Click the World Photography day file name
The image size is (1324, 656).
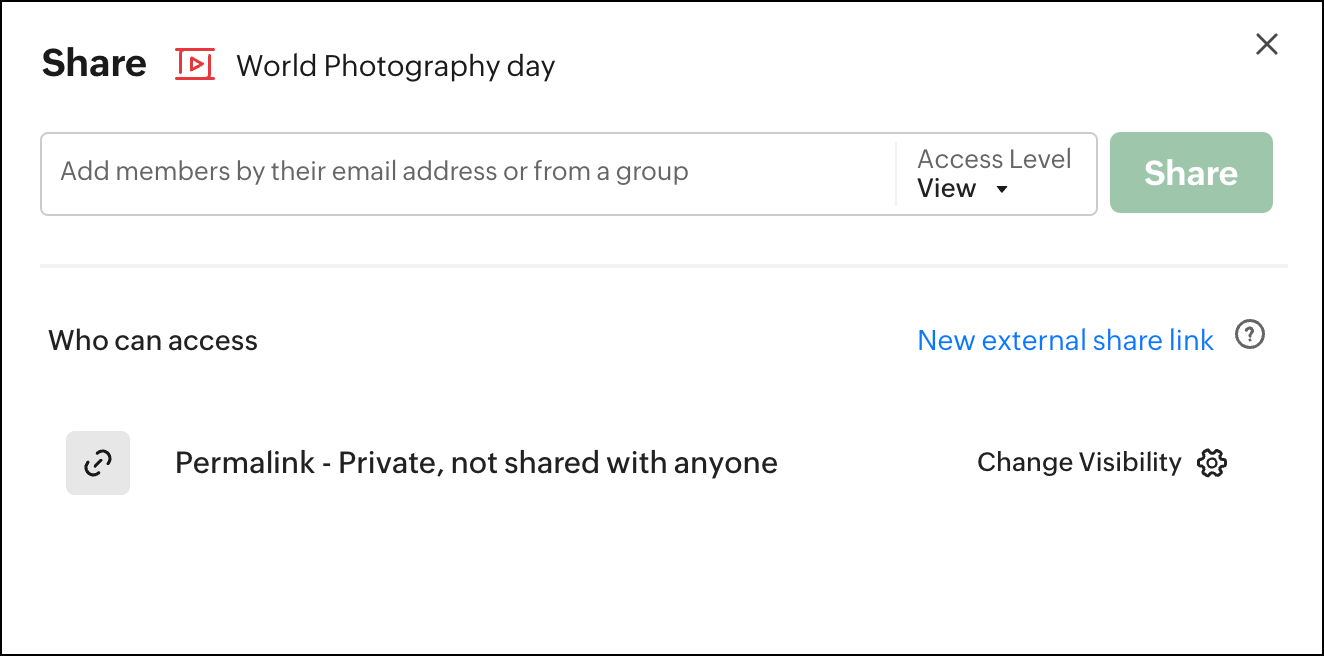coord(395,66)
